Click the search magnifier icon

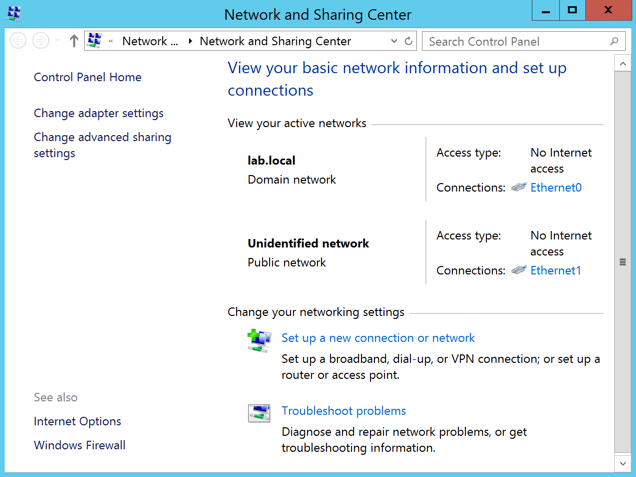coord(614,41)
